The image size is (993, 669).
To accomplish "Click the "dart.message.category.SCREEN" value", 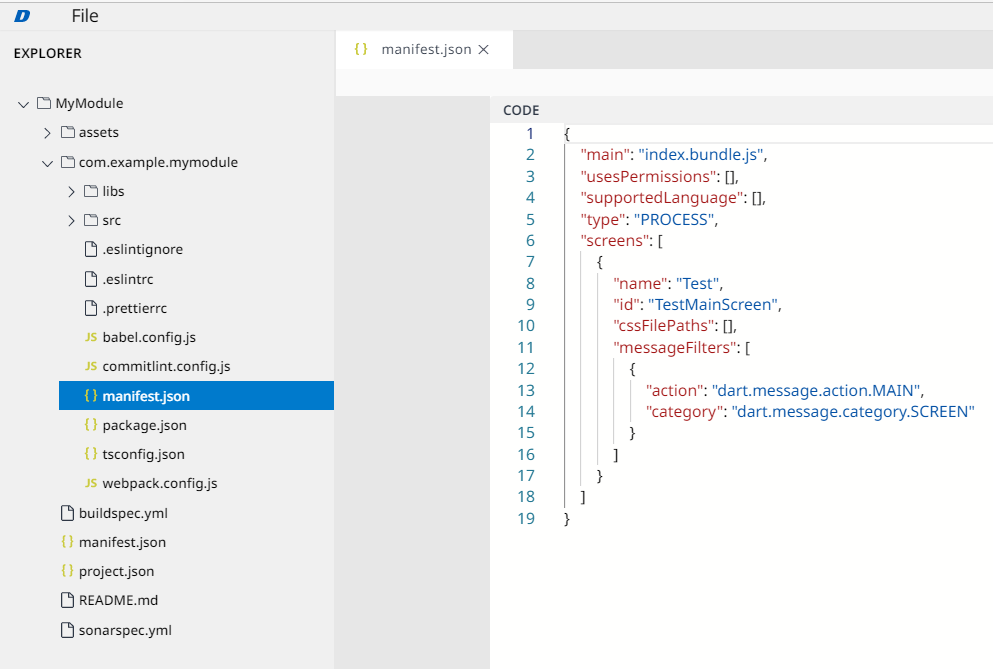I will [853, 412].
